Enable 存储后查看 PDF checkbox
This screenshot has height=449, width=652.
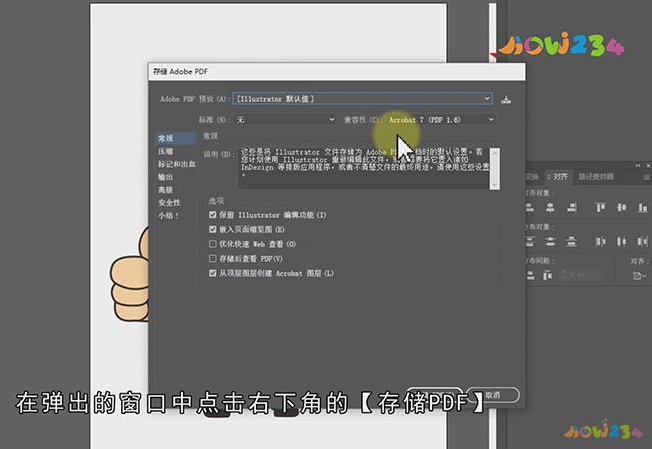coord(212,259)
